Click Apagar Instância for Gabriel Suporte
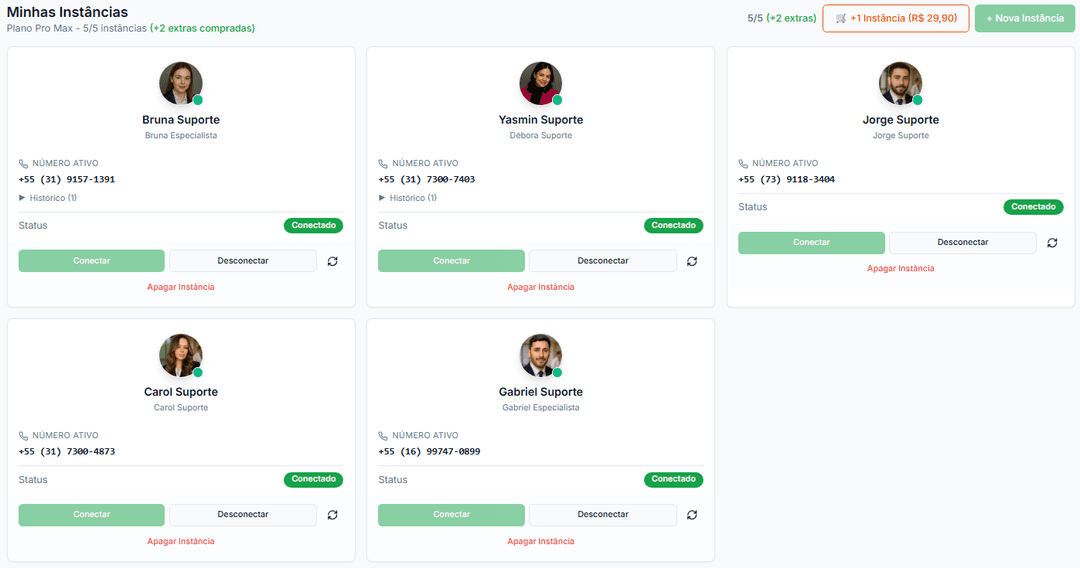The width and height of the screenshot is (1080, 568). pos(541,541)
